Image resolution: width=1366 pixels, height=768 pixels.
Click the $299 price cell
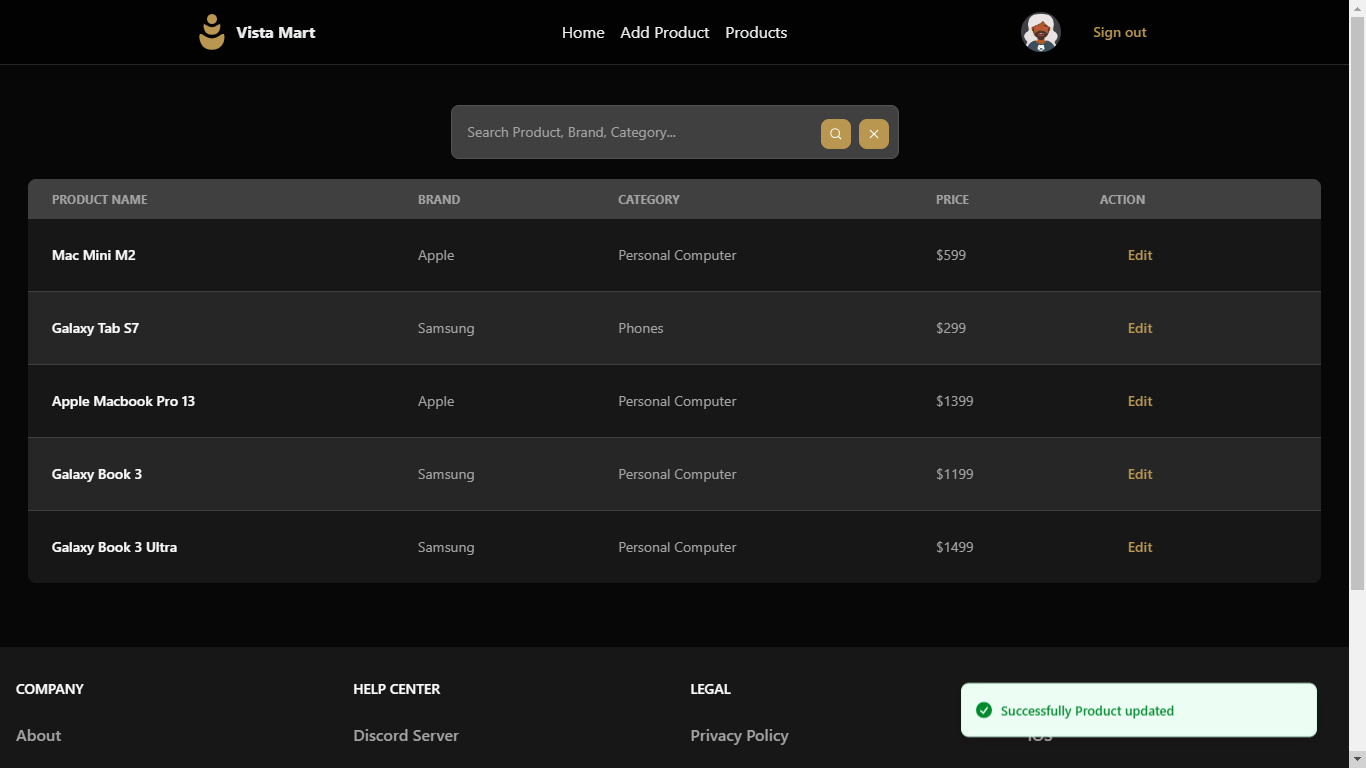click(x=951, y=328)
